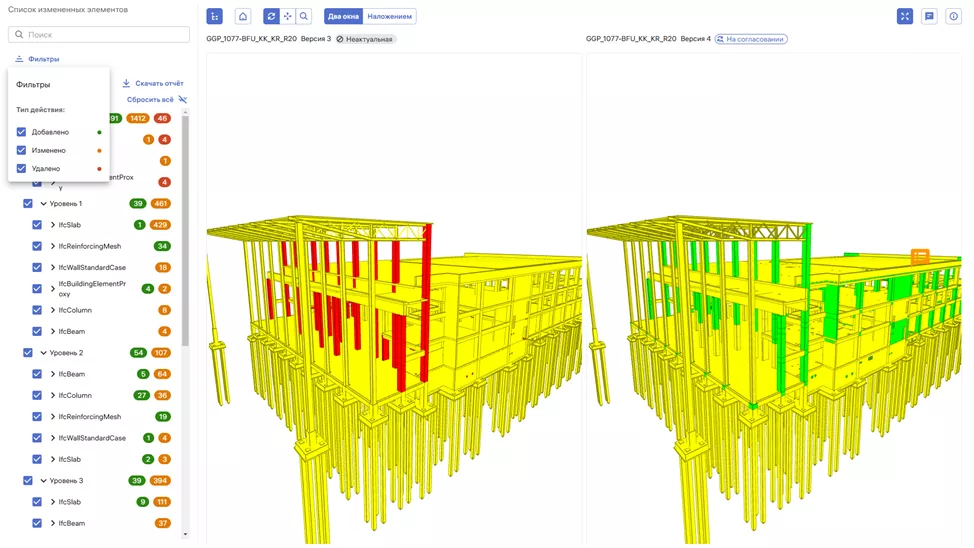
Task: Click the info icon at top right
Action: tap(953, 16)
